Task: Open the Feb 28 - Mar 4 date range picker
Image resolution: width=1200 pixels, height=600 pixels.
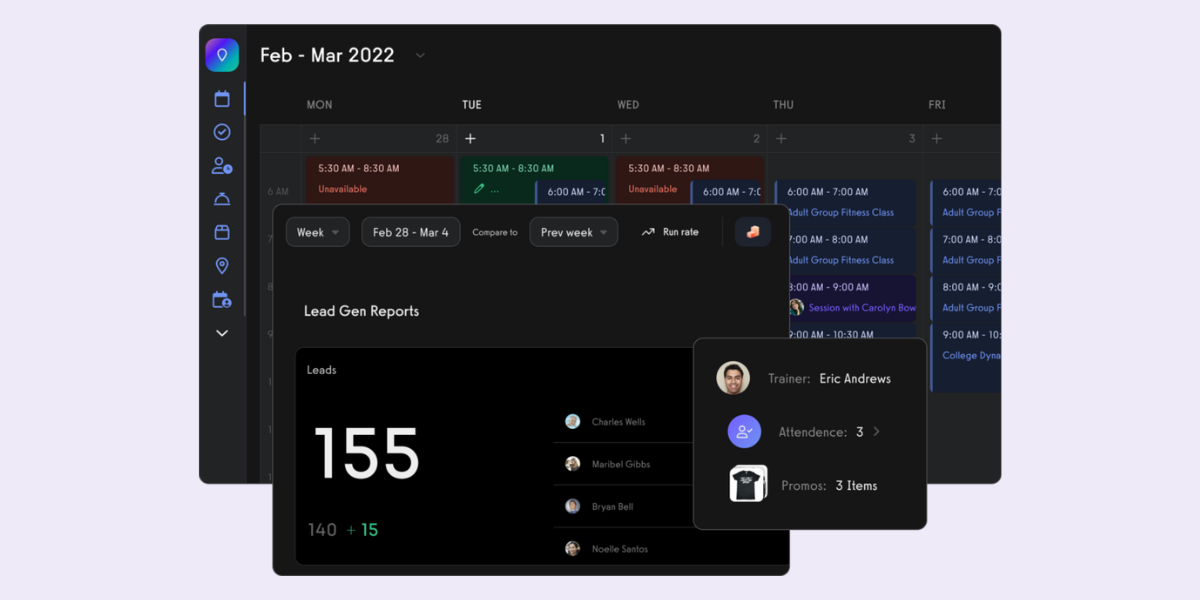Action: point(411,232)
